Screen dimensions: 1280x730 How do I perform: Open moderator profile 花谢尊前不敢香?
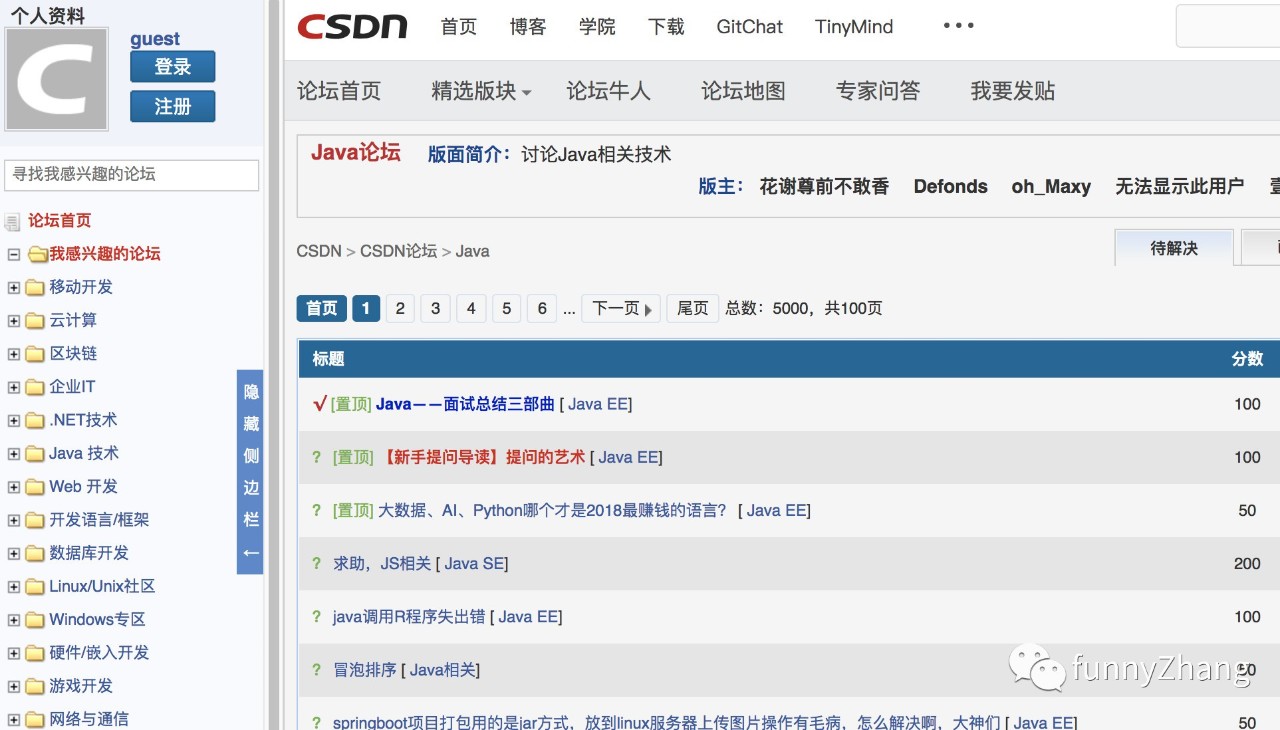click(824, 187)
